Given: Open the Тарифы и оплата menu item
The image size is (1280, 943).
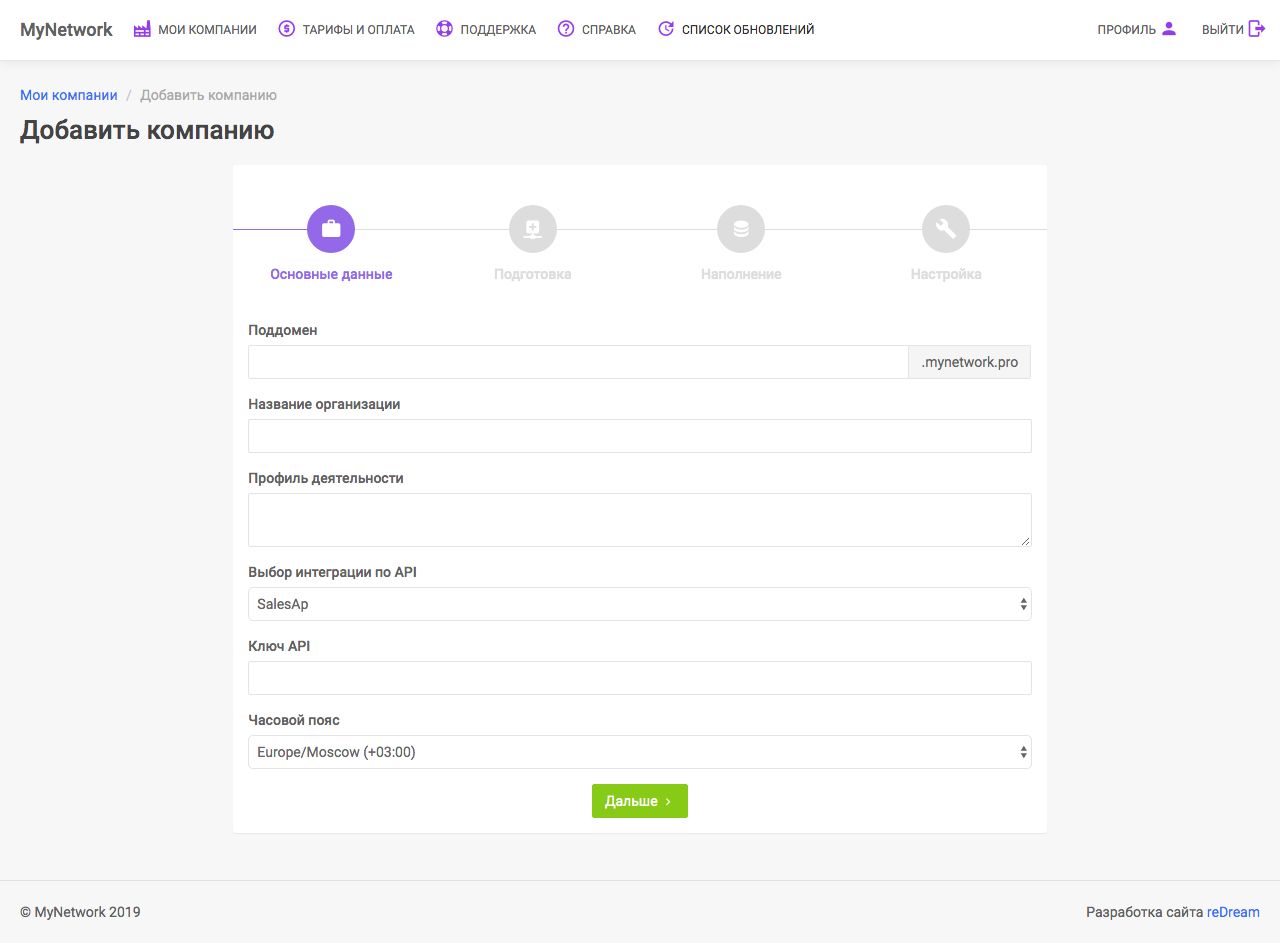Looking at the screenshot, I should pos(356,30).
